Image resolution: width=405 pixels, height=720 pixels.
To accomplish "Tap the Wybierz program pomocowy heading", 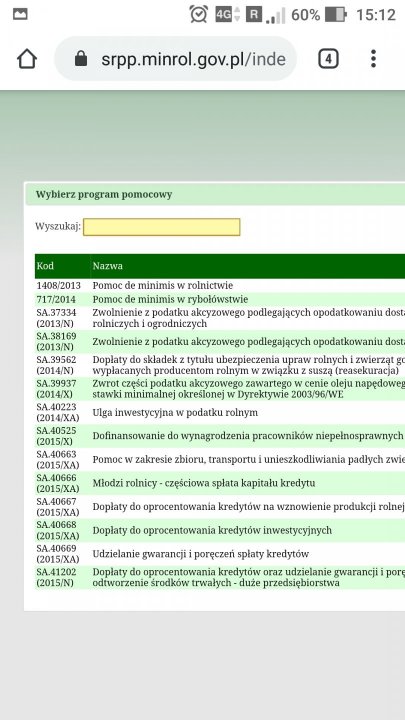I will point(104,194).
